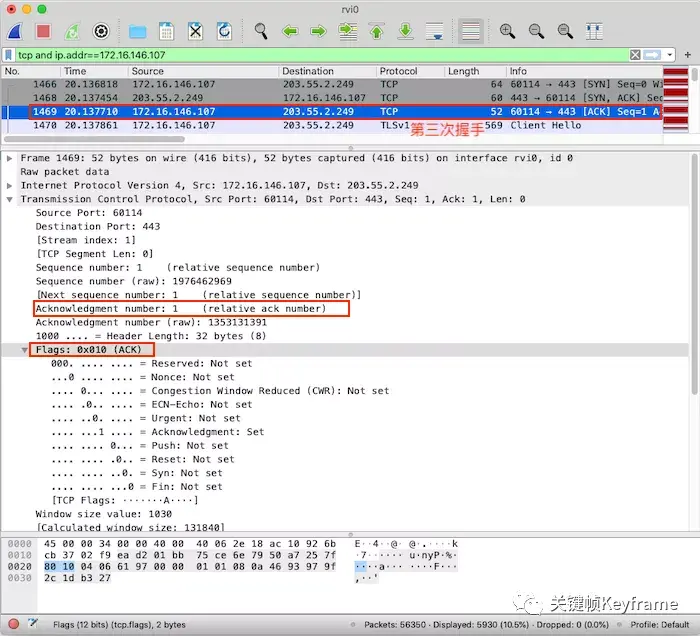This screenshot has width=700, height=636.
Task: Go back in packet history
Action: pyautogui.click(x=290, y=31)
